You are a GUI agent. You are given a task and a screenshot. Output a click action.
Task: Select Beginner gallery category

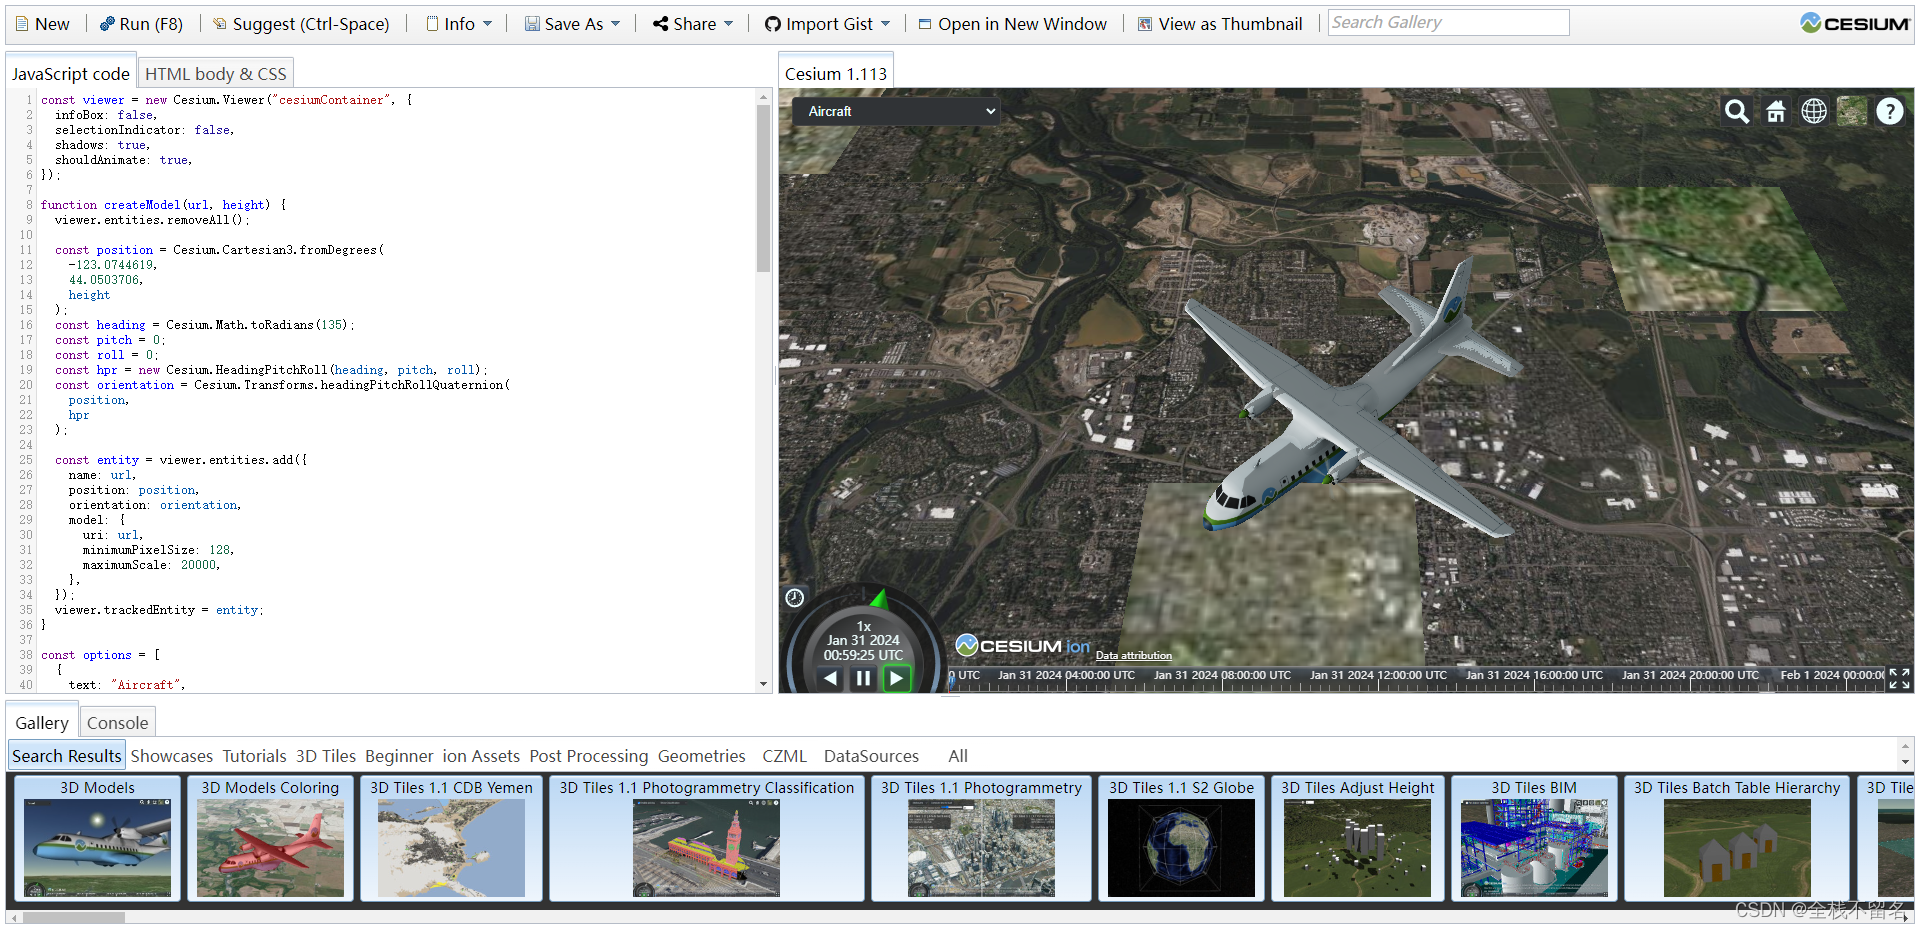[399, 756]
